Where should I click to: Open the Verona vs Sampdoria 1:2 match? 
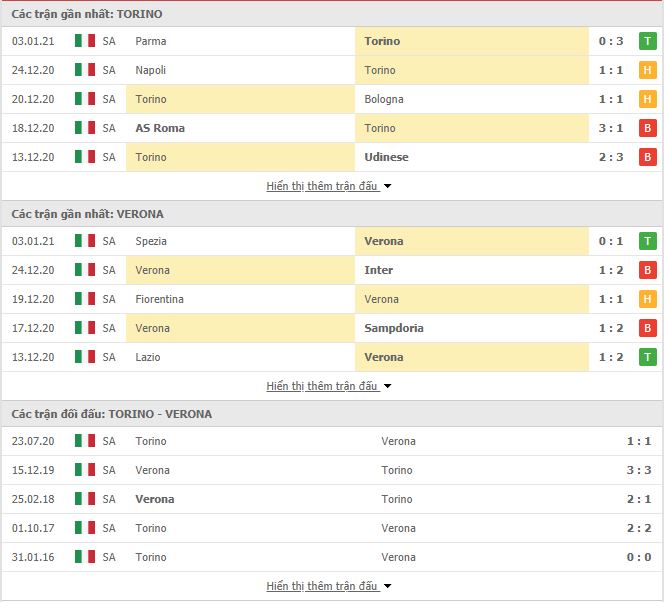pyautogui.click(x=332, y=328)
